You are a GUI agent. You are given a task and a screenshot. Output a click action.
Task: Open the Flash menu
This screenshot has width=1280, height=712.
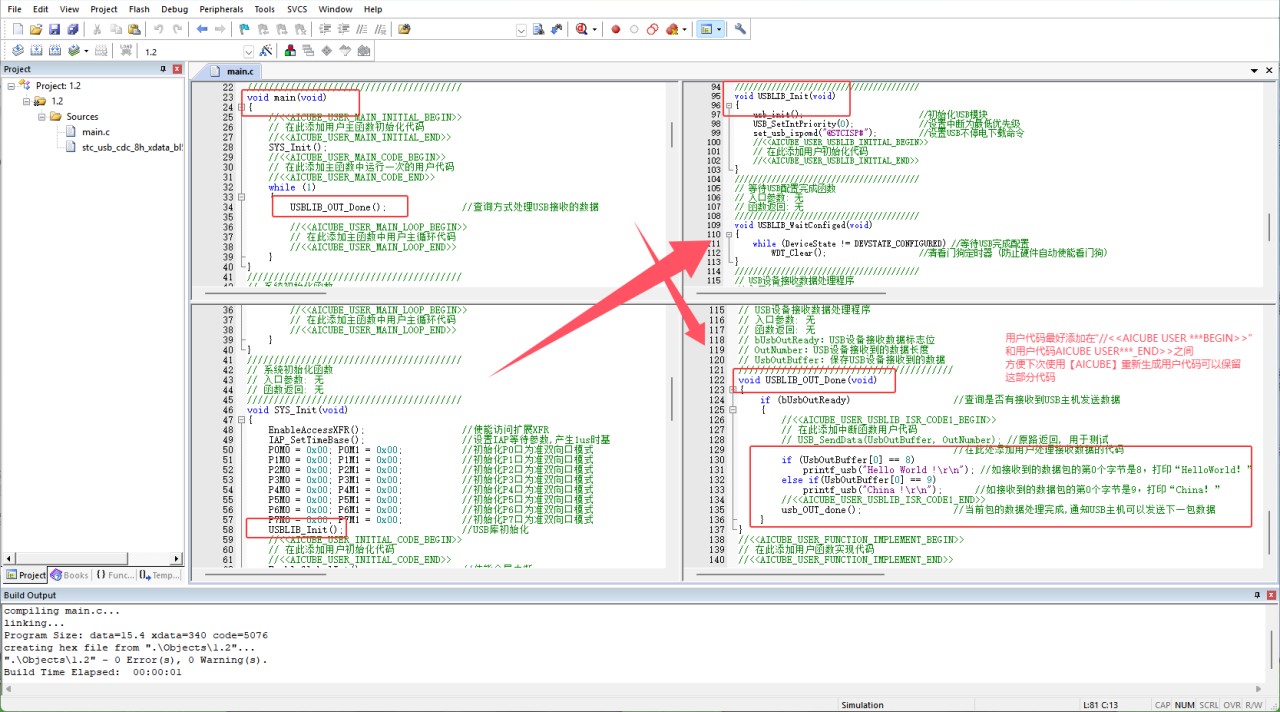point(139,9)
